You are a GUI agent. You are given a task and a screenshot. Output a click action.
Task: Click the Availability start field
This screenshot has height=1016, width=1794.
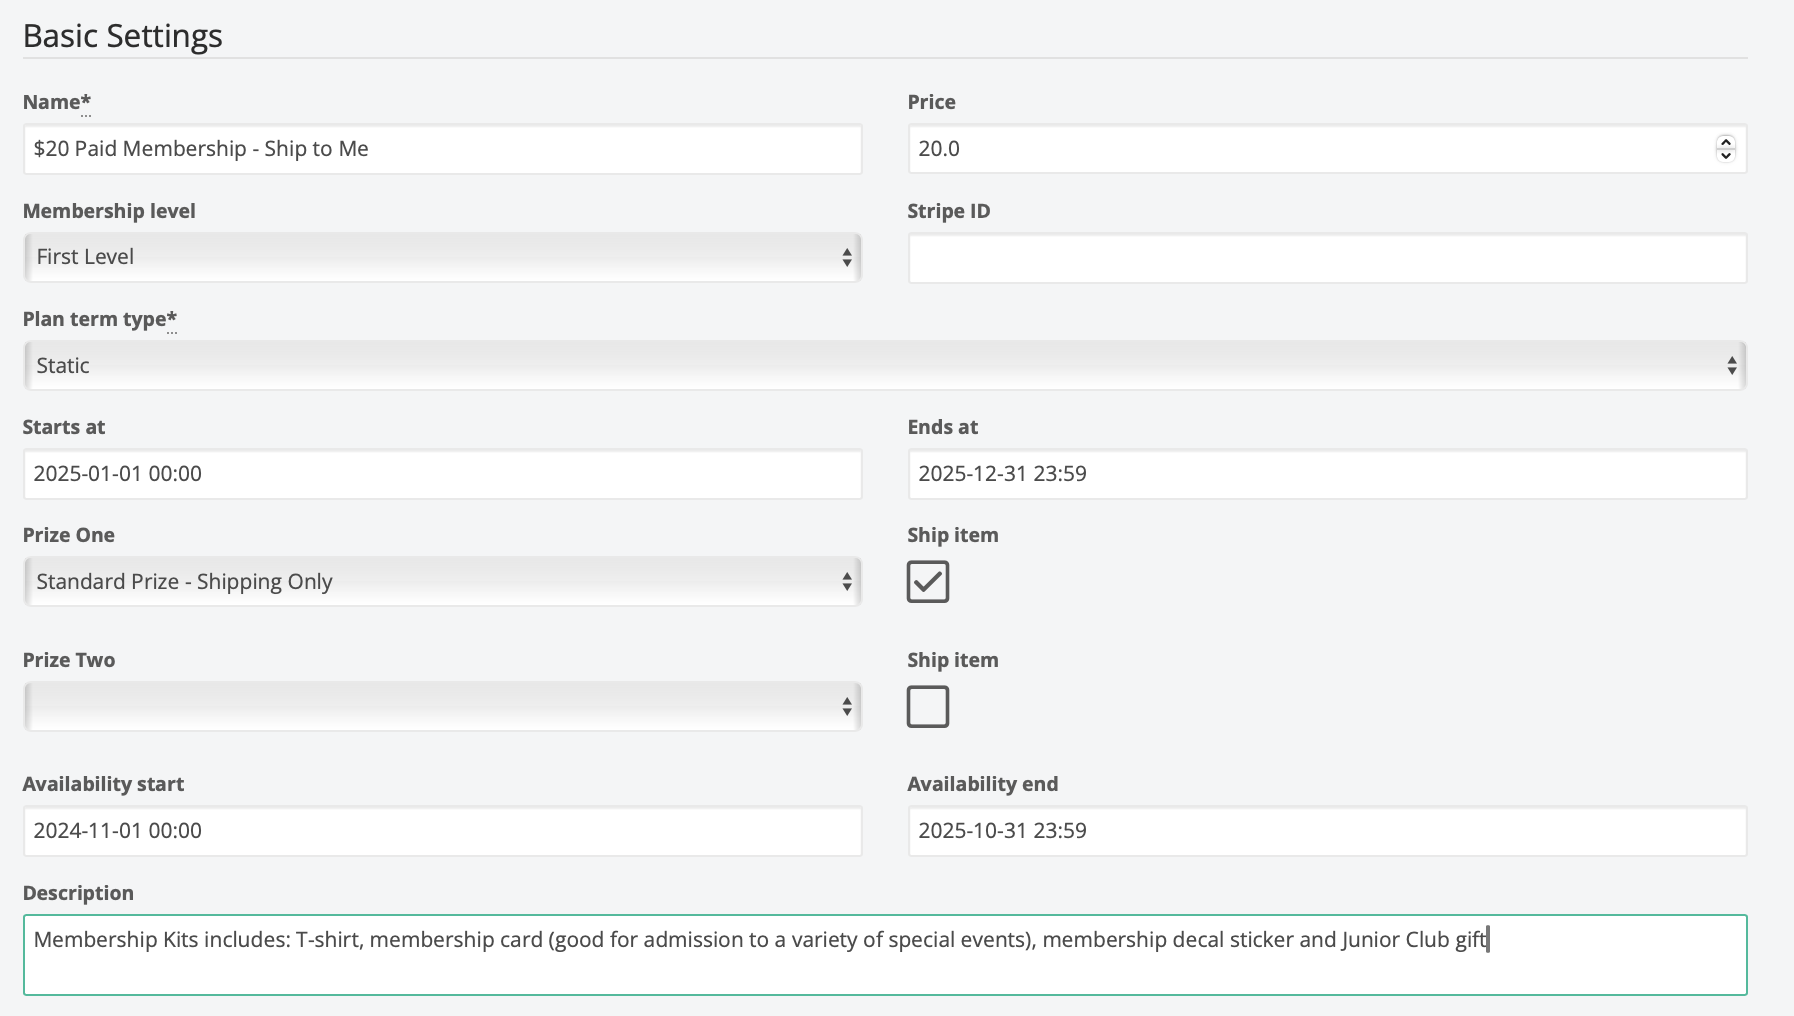(x=442, y=831)
